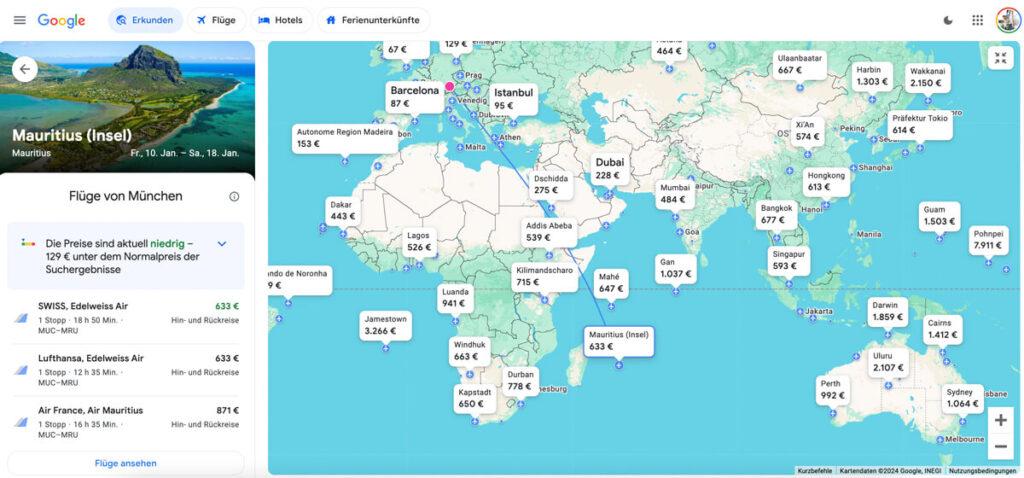Image resolution: width=1024 pixels, height=478 pixels.
Task: Open the hamburger main menu
Action: [x=20, y=20]
